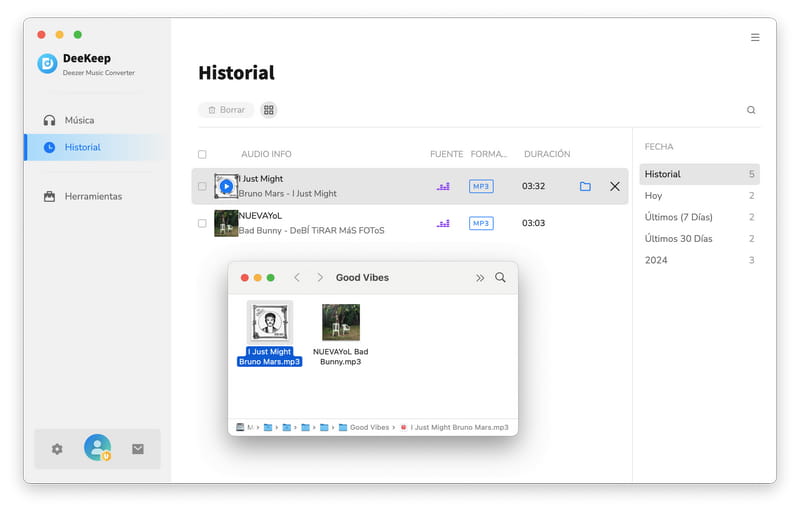
Task: Filter history by Últimos 30 Días
Action: [699, 239]
